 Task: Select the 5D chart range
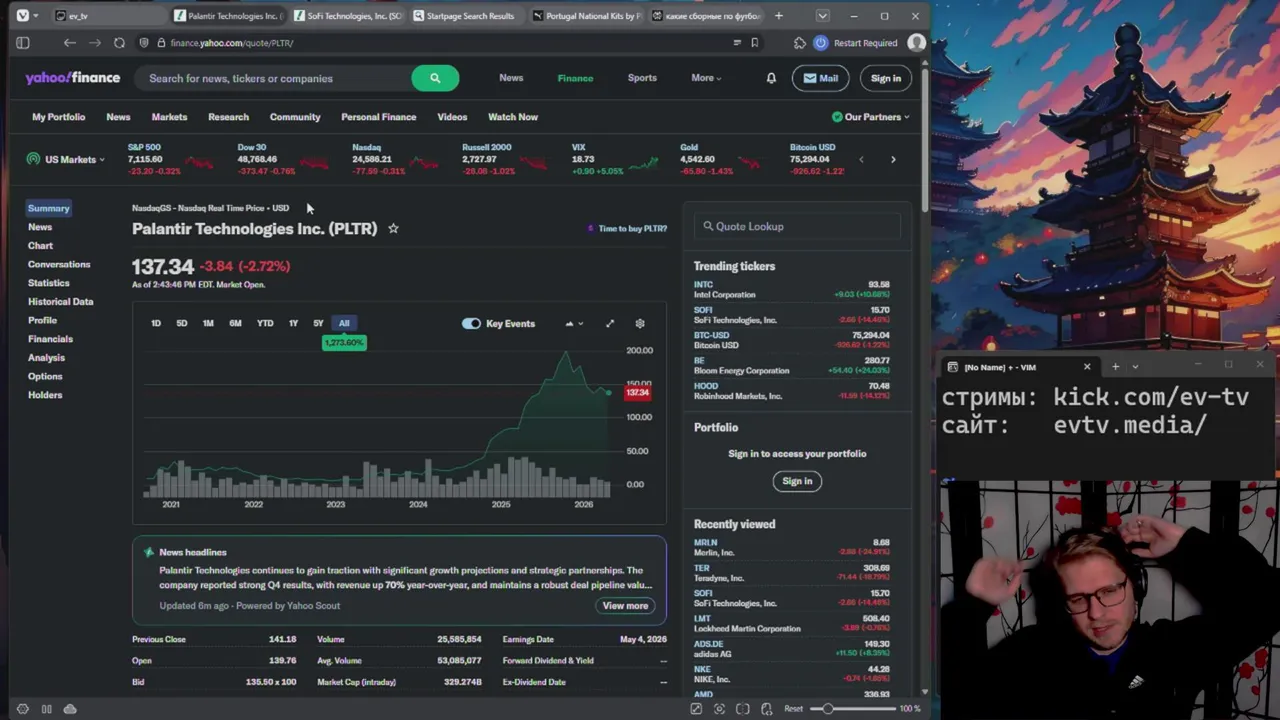point(182,323)
